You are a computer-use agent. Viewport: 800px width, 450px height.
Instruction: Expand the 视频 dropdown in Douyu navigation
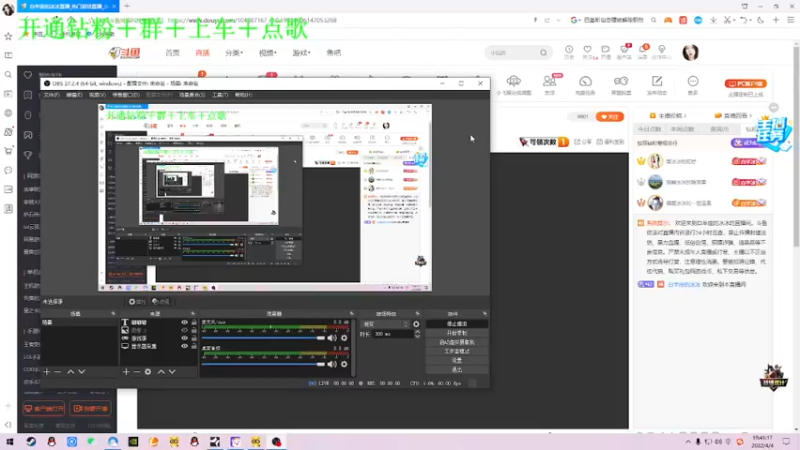pos(267,53)
